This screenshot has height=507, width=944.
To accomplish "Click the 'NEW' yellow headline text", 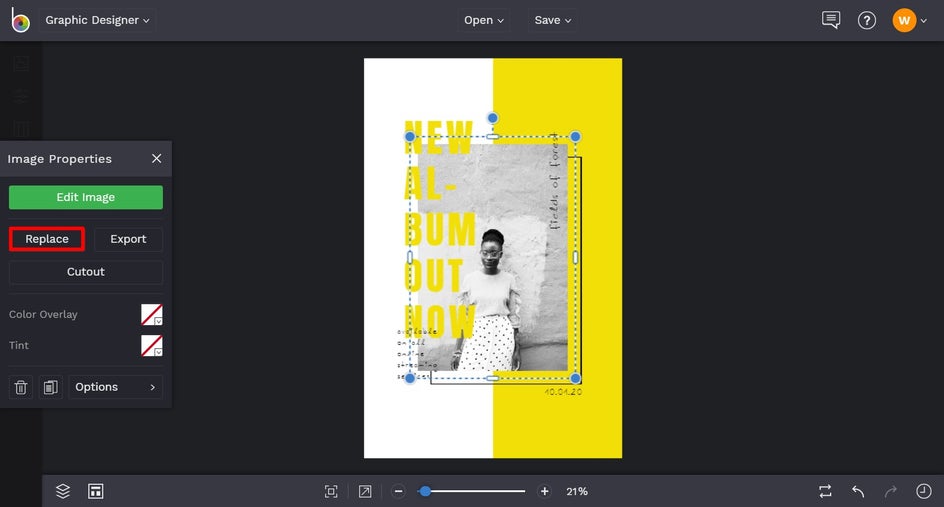I will pos(439,138).
